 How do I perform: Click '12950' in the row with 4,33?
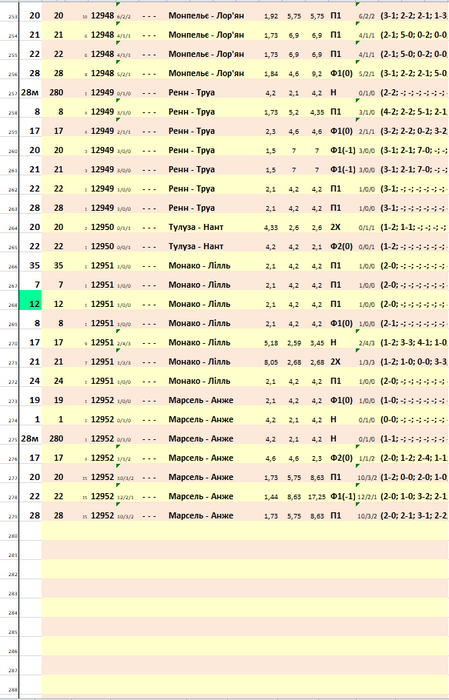point(103,227)
